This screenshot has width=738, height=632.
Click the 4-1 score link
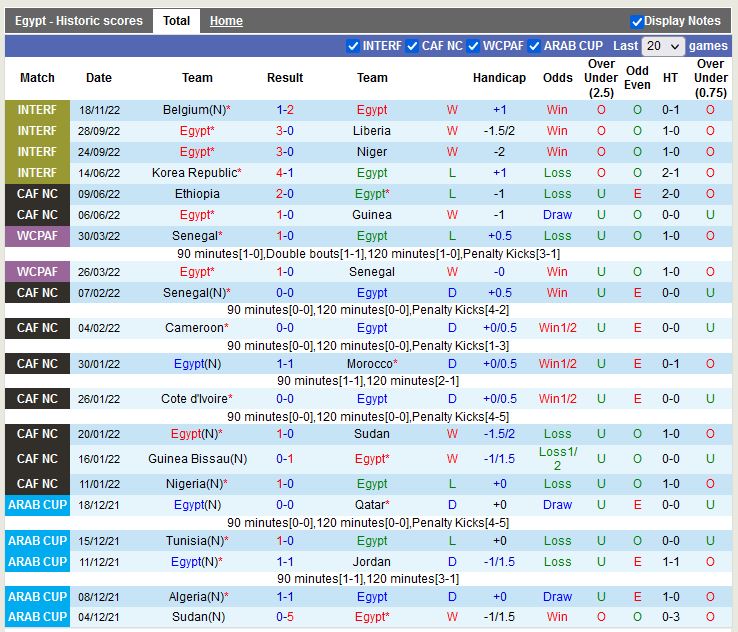[285, 173]
